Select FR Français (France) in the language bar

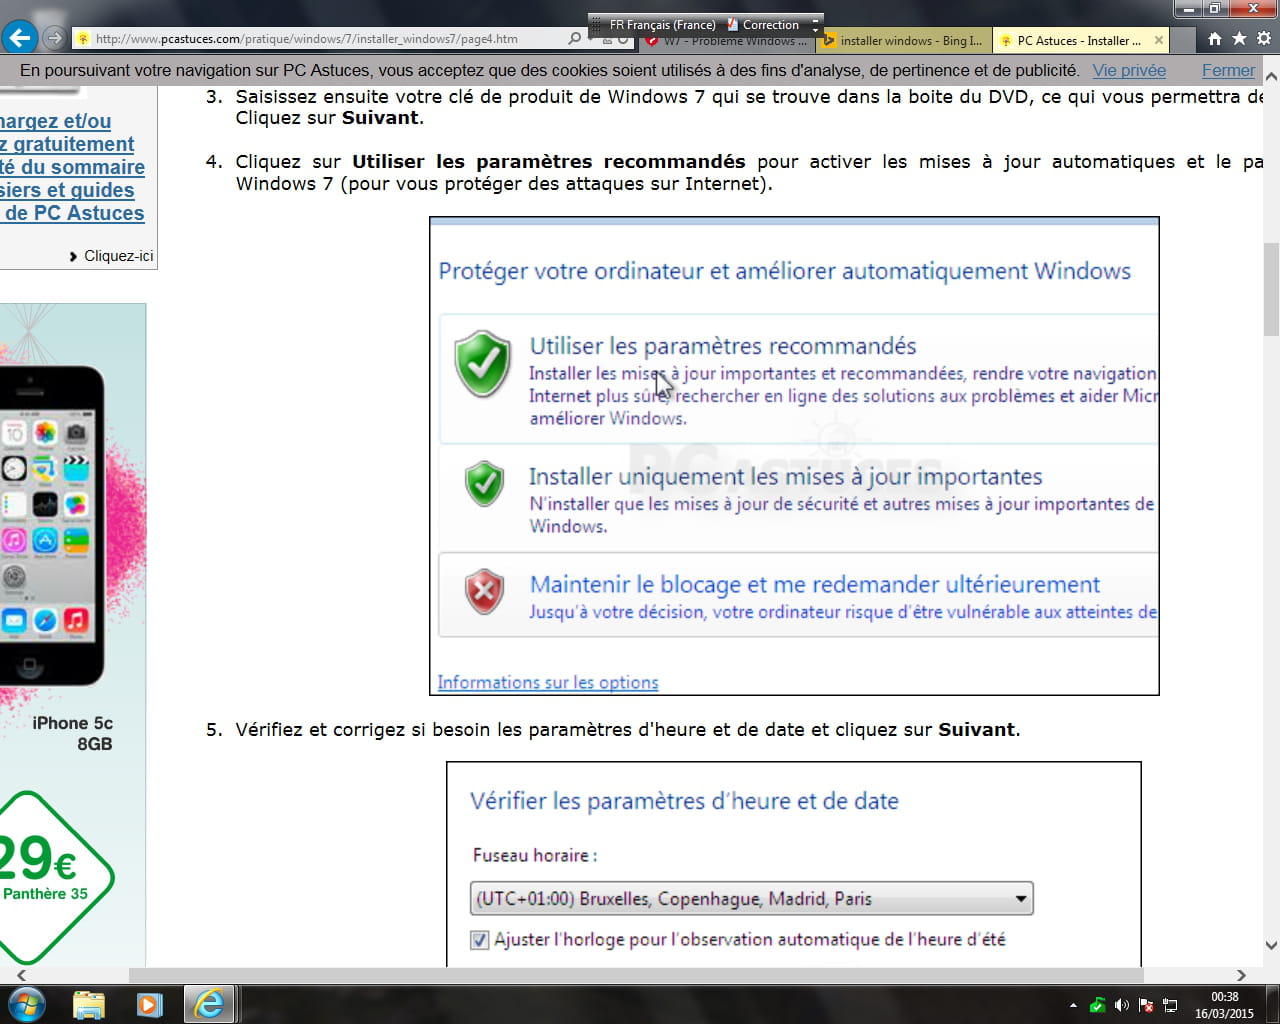[663, 24]
